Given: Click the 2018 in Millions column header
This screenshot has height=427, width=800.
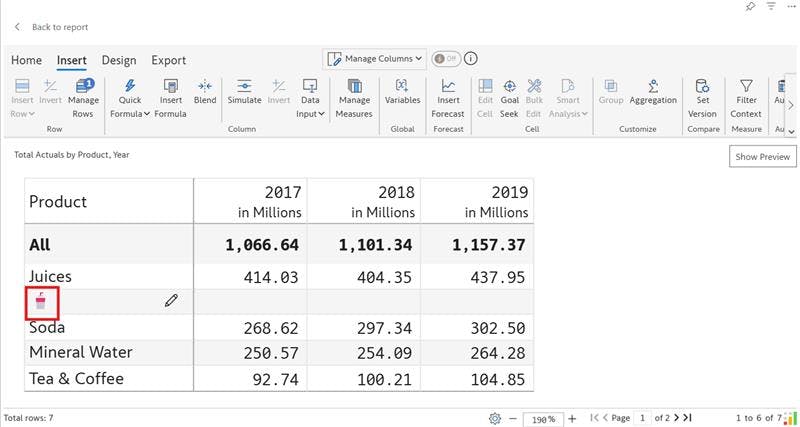Looking at the screenshot, I should [364, 201].
